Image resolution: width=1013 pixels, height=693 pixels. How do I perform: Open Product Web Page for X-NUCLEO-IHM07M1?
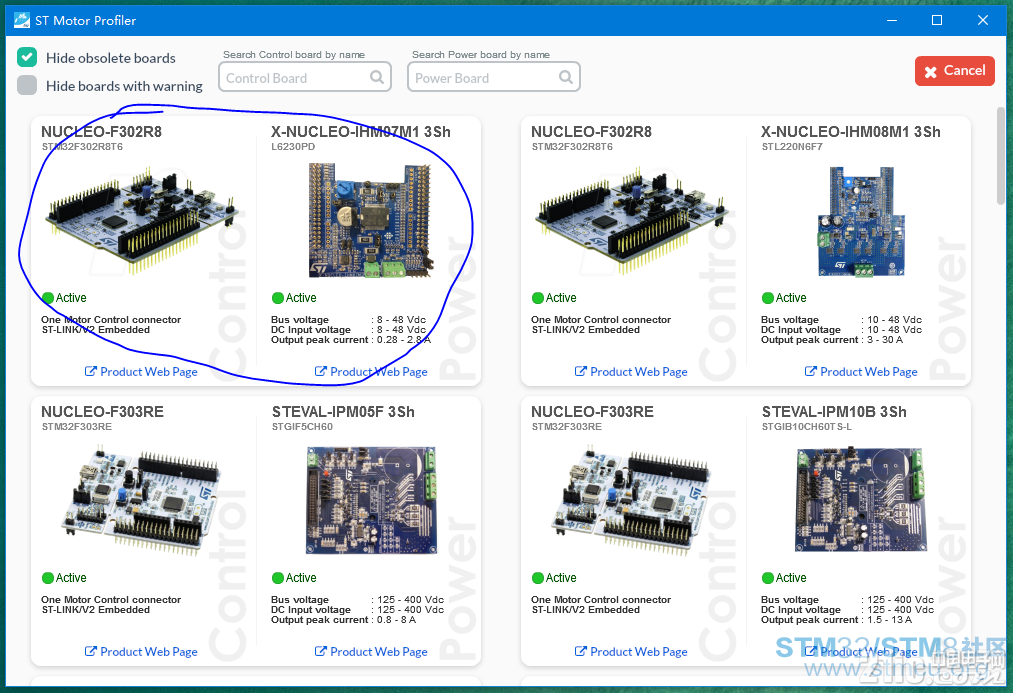[x=371, y=371]
